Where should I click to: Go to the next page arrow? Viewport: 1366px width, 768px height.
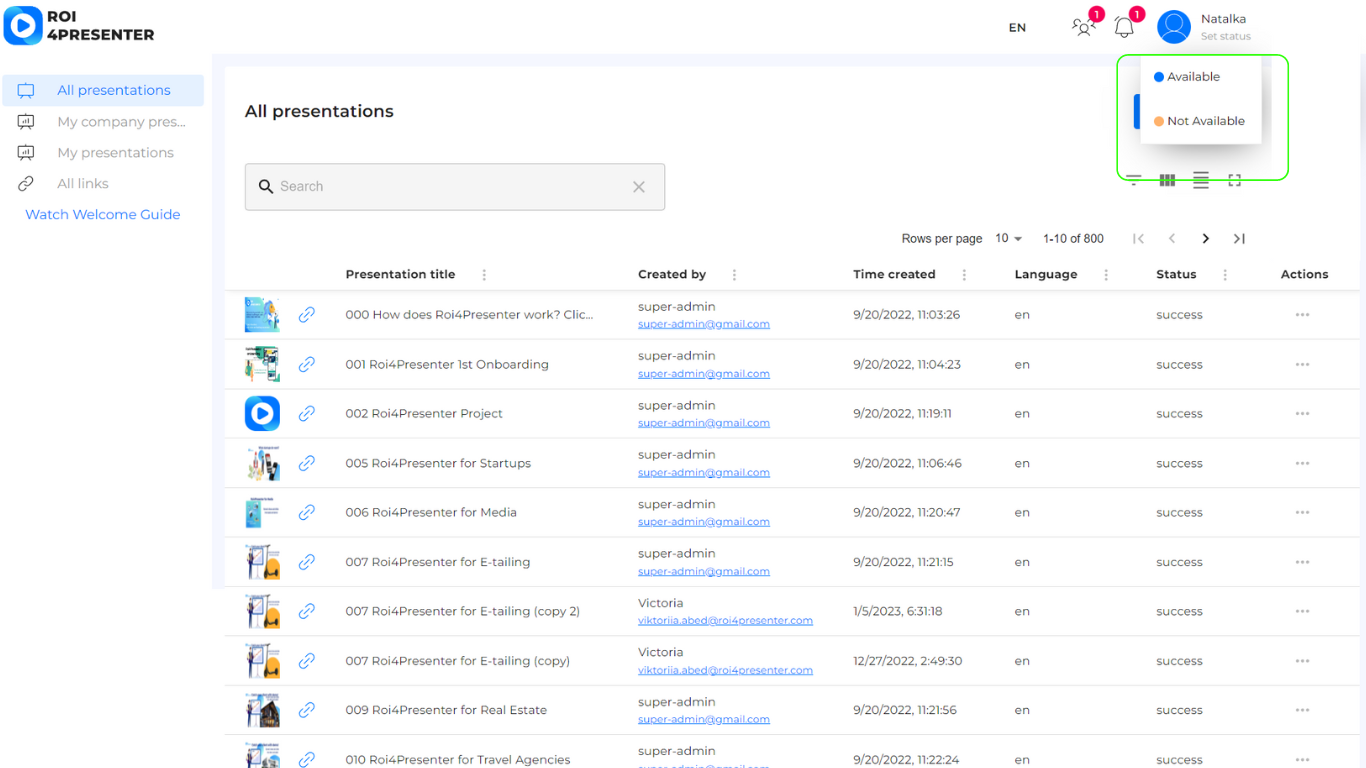1206,239
